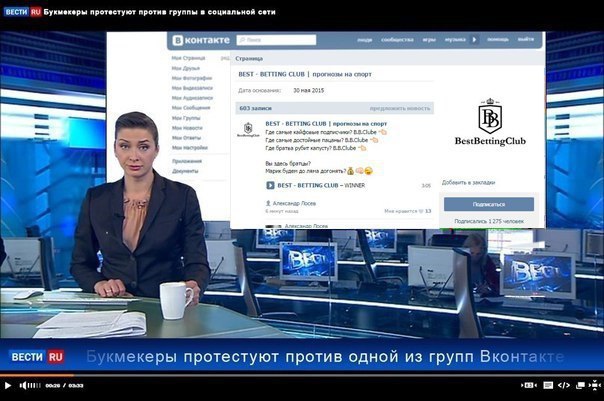
Task: Click the ВКонтакте logo in the header
Action: (201, 40)
